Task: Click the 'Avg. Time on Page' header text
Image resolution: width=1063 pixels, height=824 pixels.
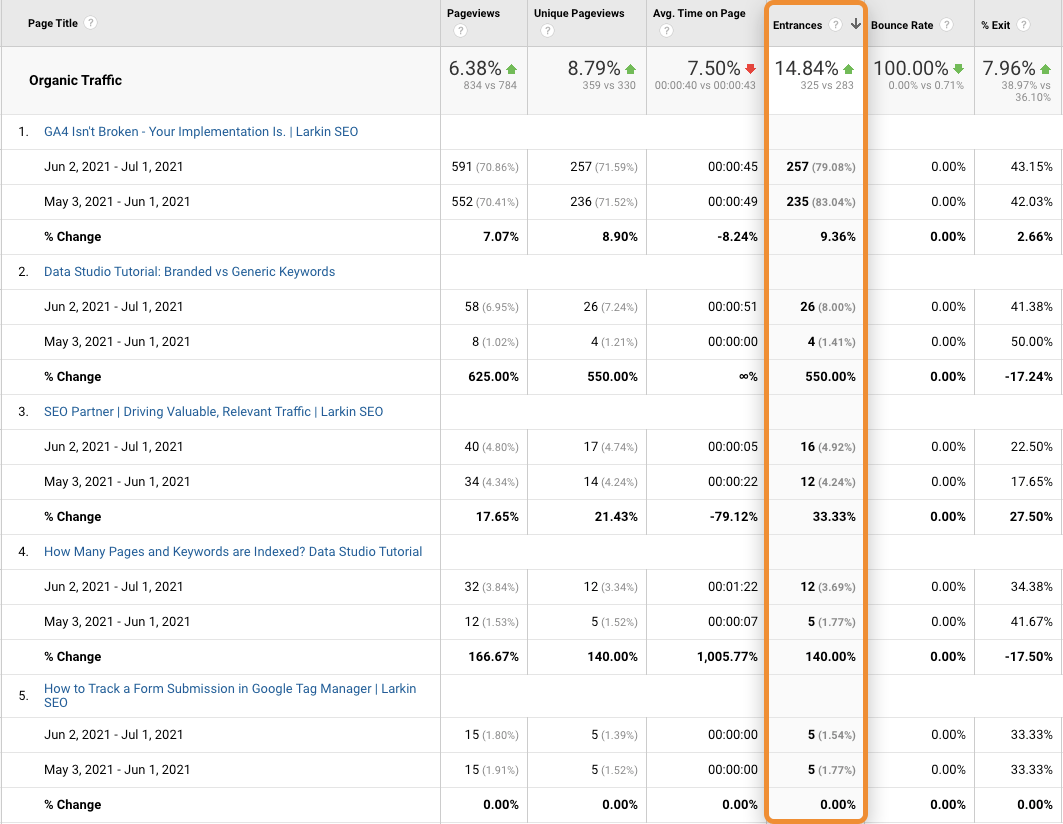Action: pos(700,14)
